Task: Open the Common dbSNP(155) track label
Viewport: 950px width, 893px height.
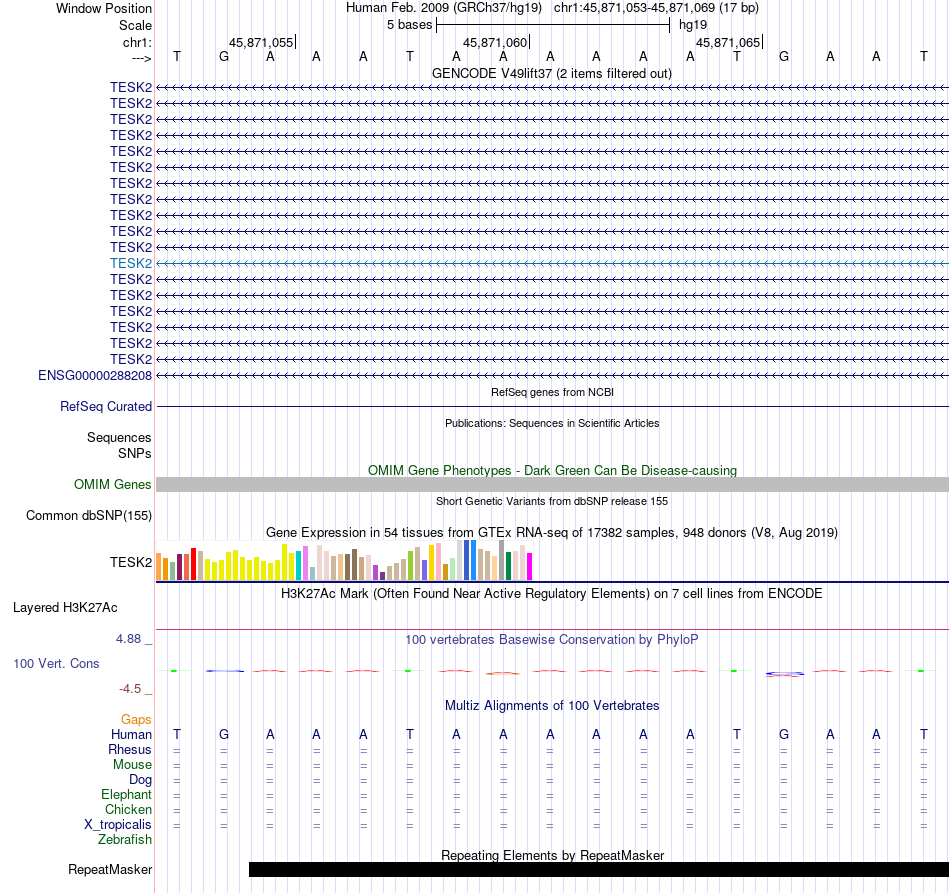Action: [89, 516]
